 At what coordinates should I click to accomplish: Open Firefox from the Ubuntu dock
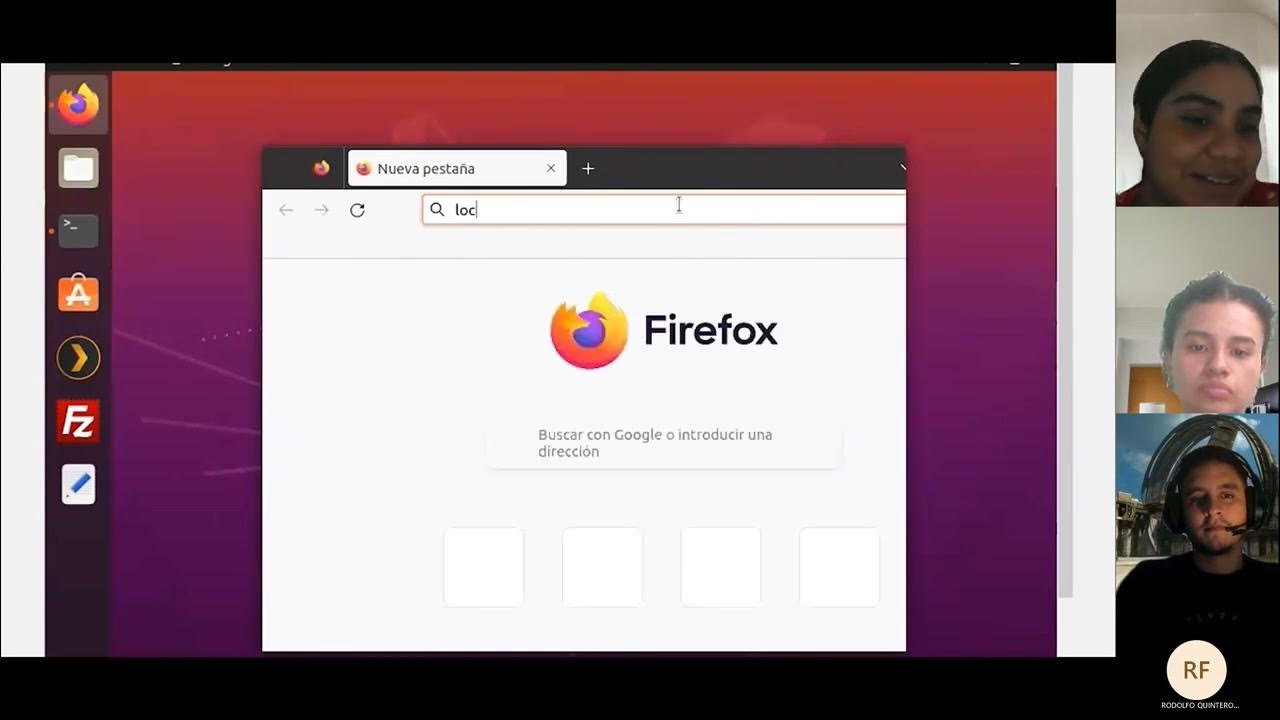[x=78, y=104]
